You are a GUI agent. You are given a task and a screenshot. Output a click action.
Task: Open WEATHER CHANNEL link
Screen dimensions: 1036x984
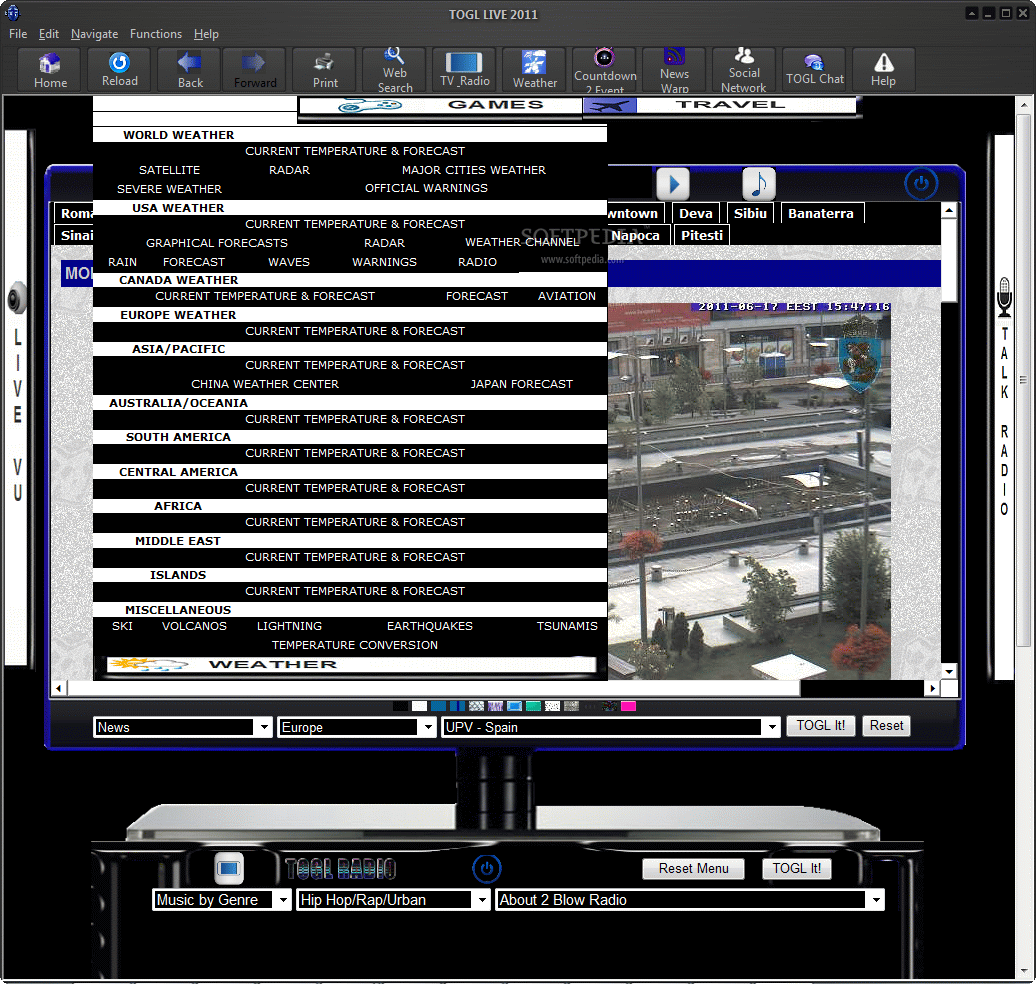[522, 242]
